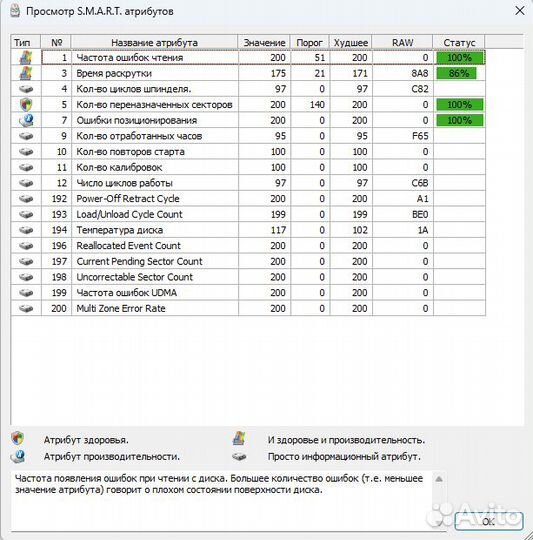This screenshot has height=540, width=533.
Task: Click legend icon for И здоровье и производительность
Action: (239, 438)
